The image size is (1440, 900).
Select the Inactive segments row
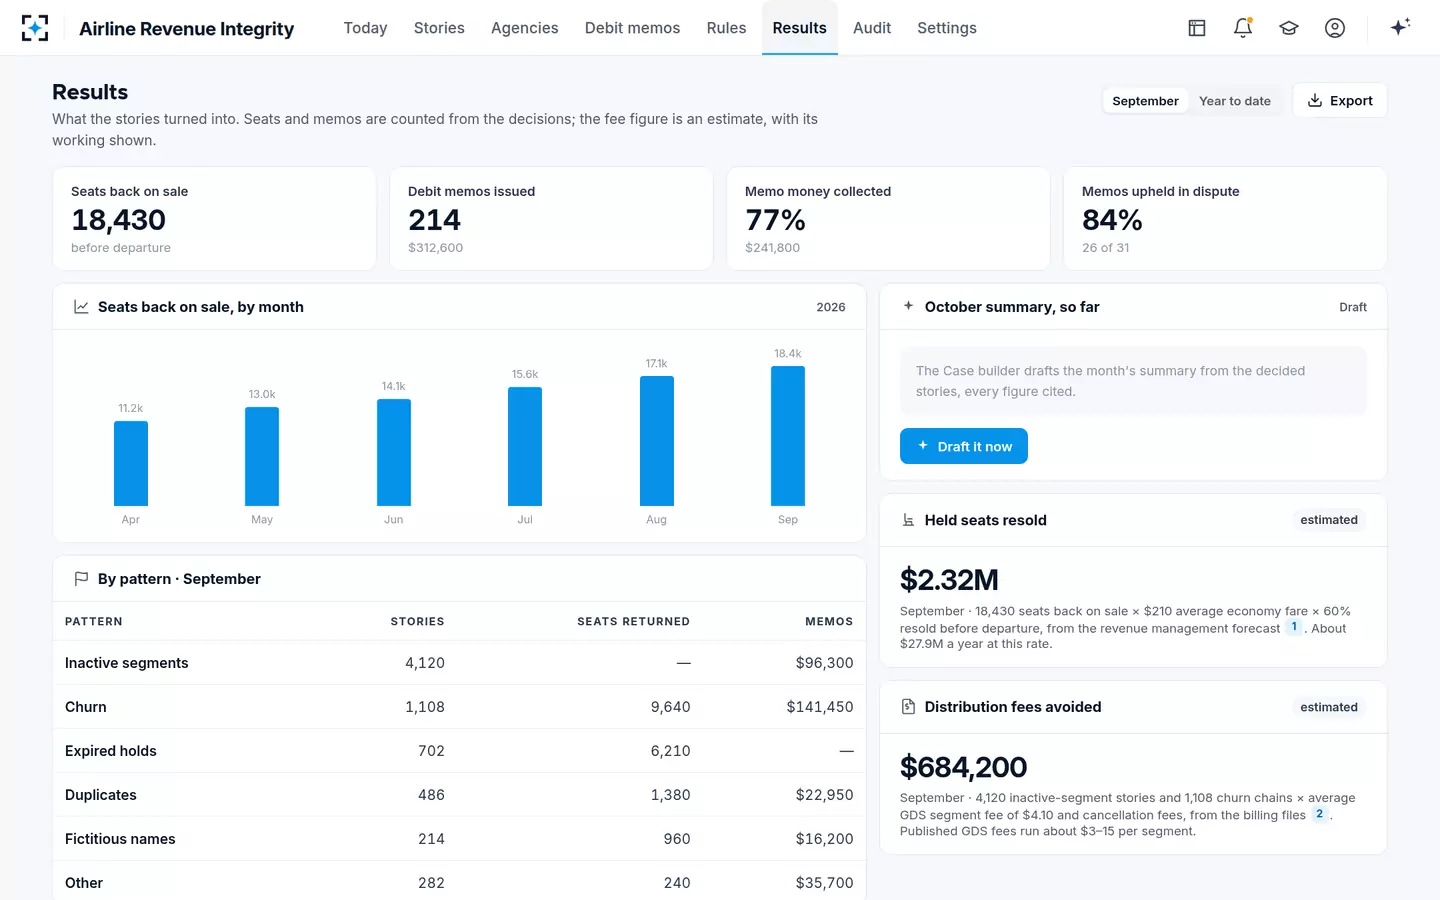click(459, 663)
